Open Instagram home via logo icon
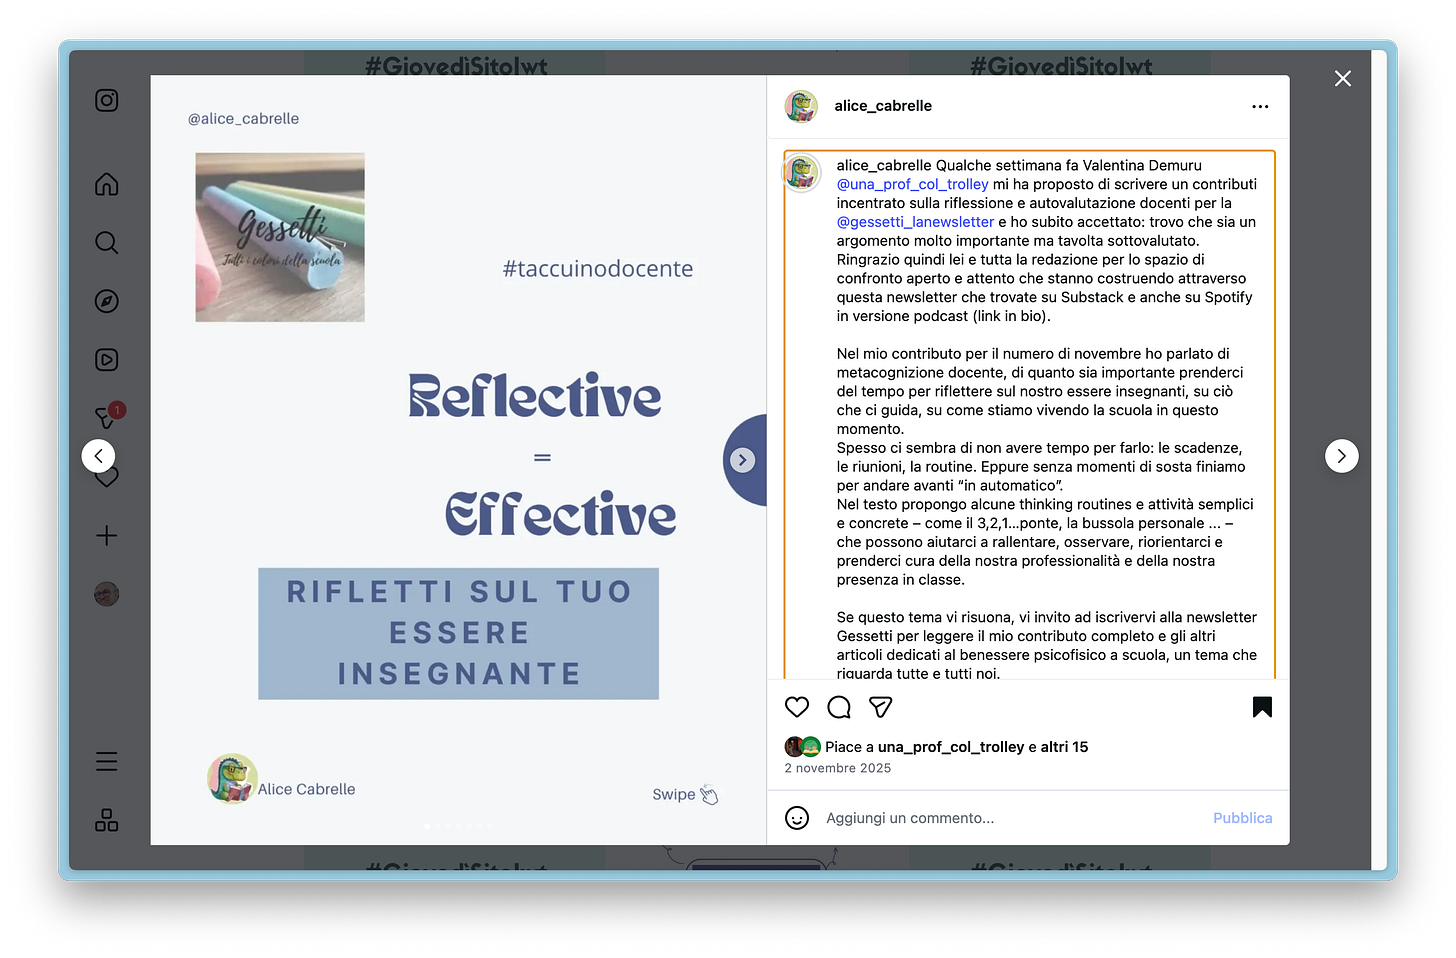The width and height of the screenshot is (1456, 958). [x=107, y=100]
